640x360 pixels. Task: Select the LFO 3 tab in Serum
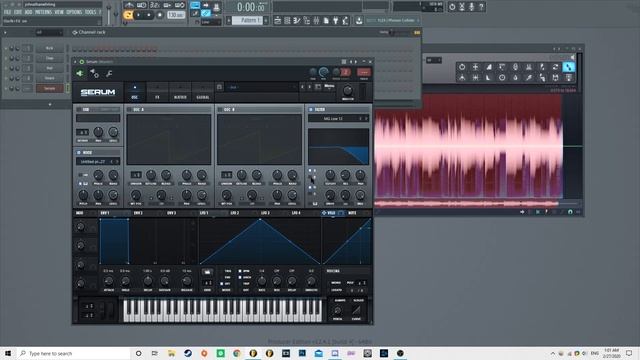(265, 213)
